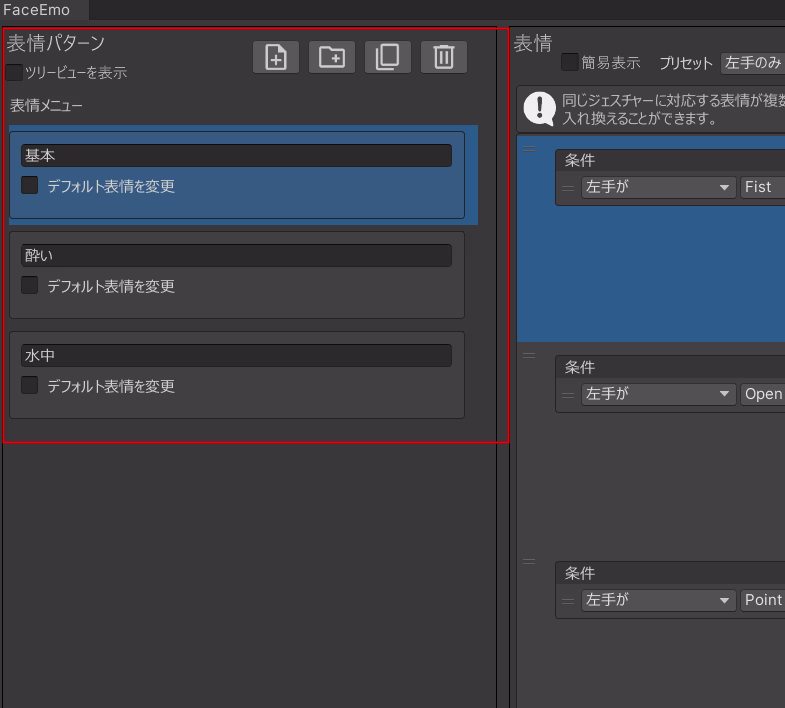
Task: Click the trash delete icon
Action: pos(444,57)
